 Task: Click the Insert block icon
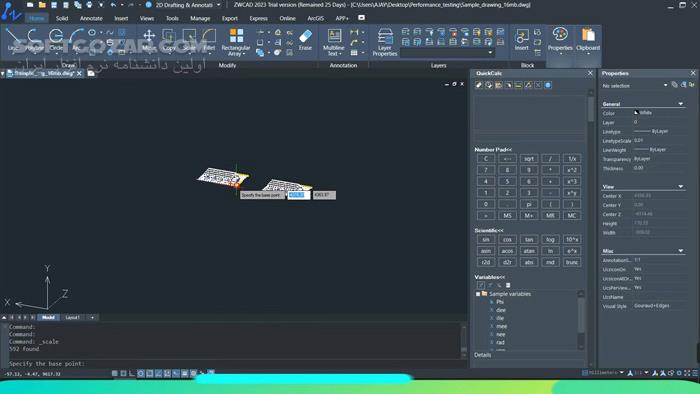521,40
